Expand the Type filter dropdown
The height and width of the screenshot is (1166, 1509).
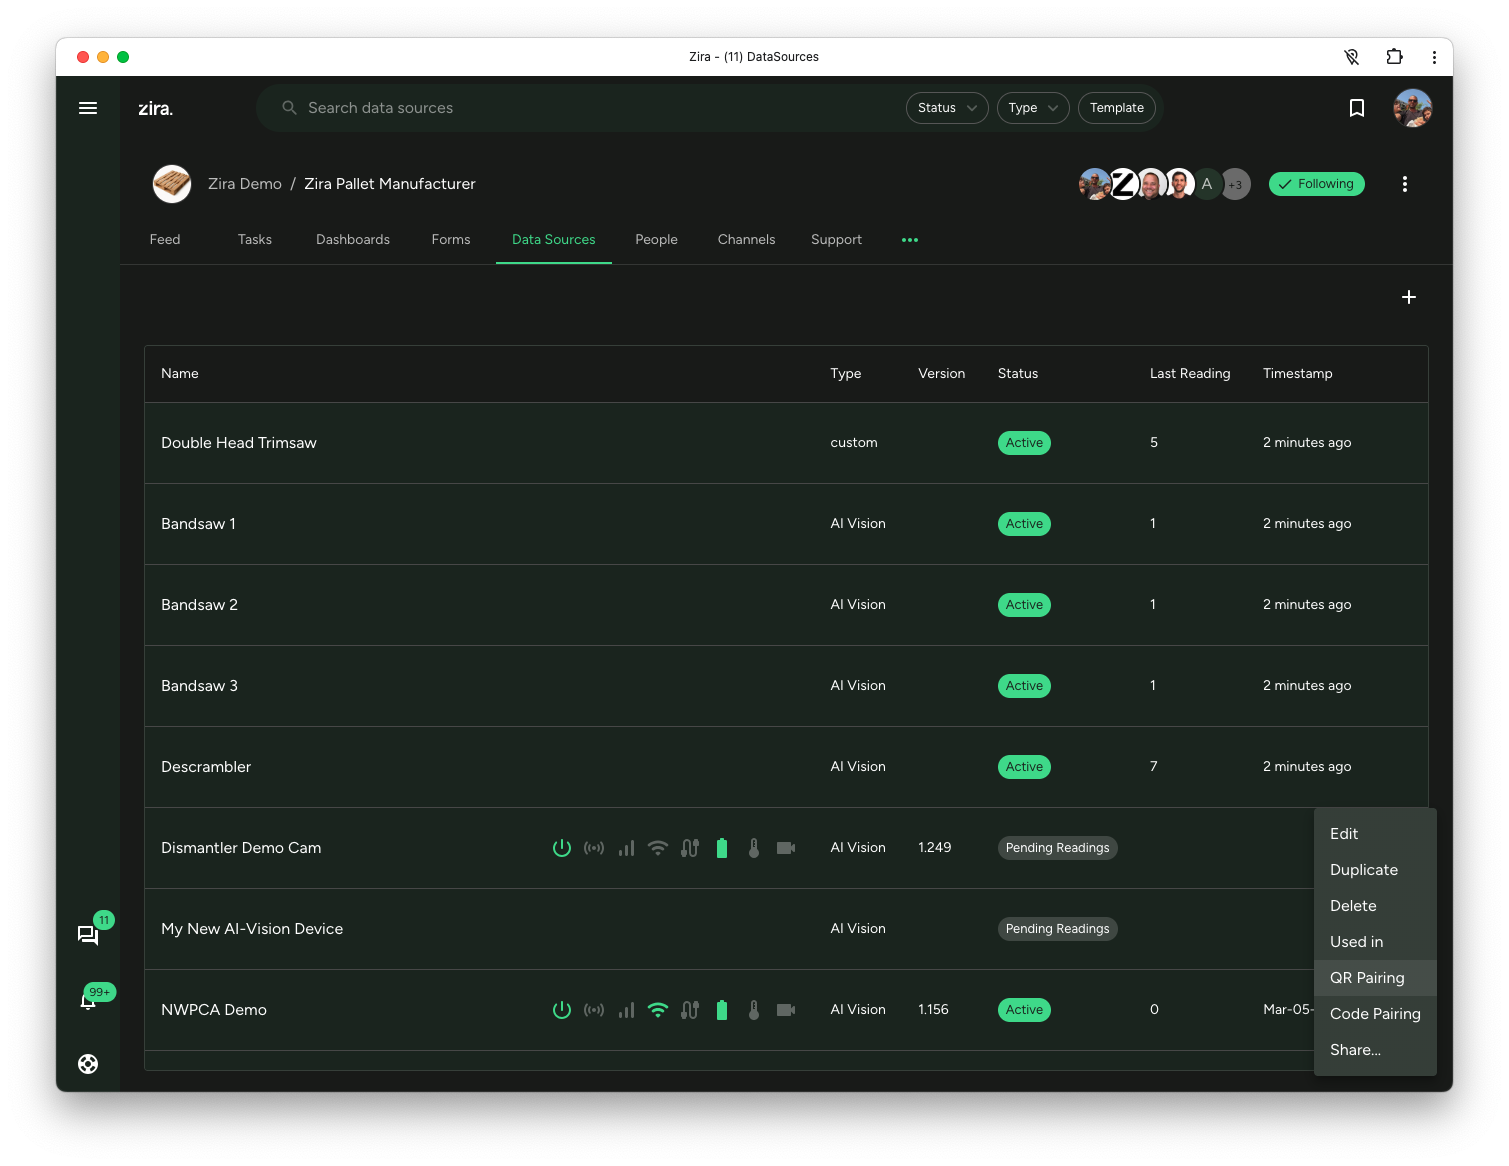tap(1033, 108)
